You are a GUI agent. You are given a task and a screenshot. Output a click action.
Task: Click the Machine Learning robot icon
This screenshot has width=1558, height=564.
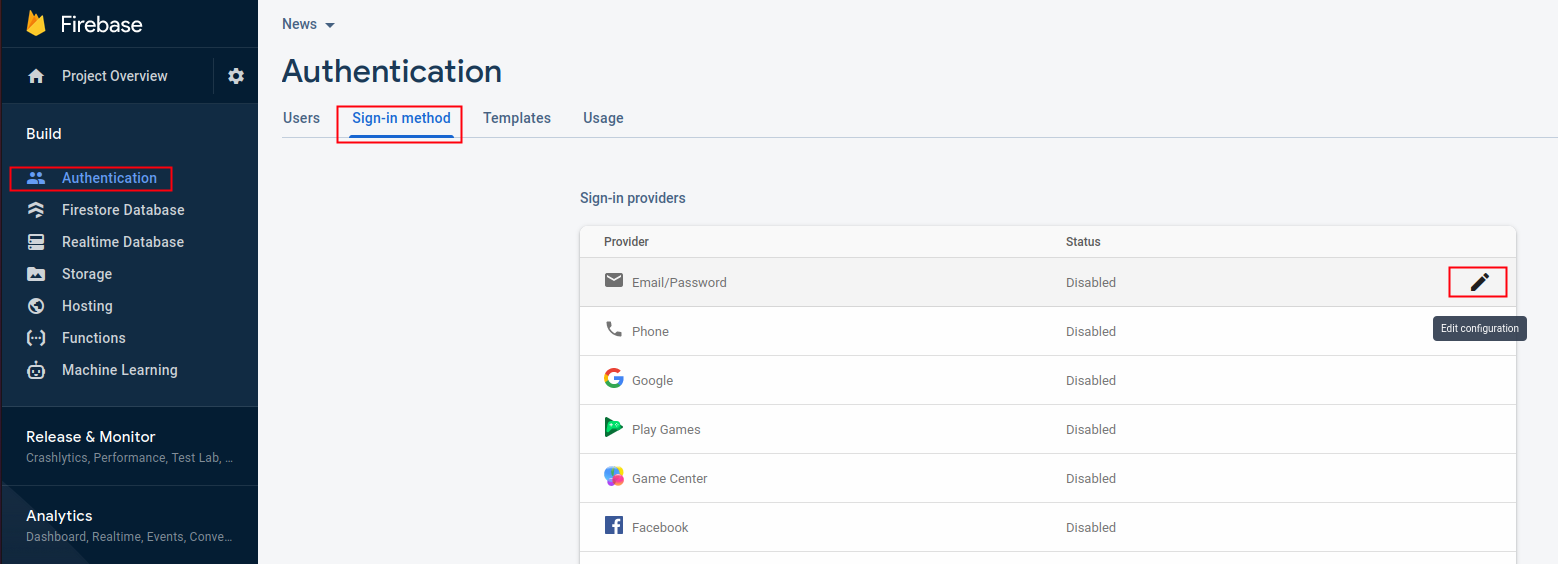36,370
